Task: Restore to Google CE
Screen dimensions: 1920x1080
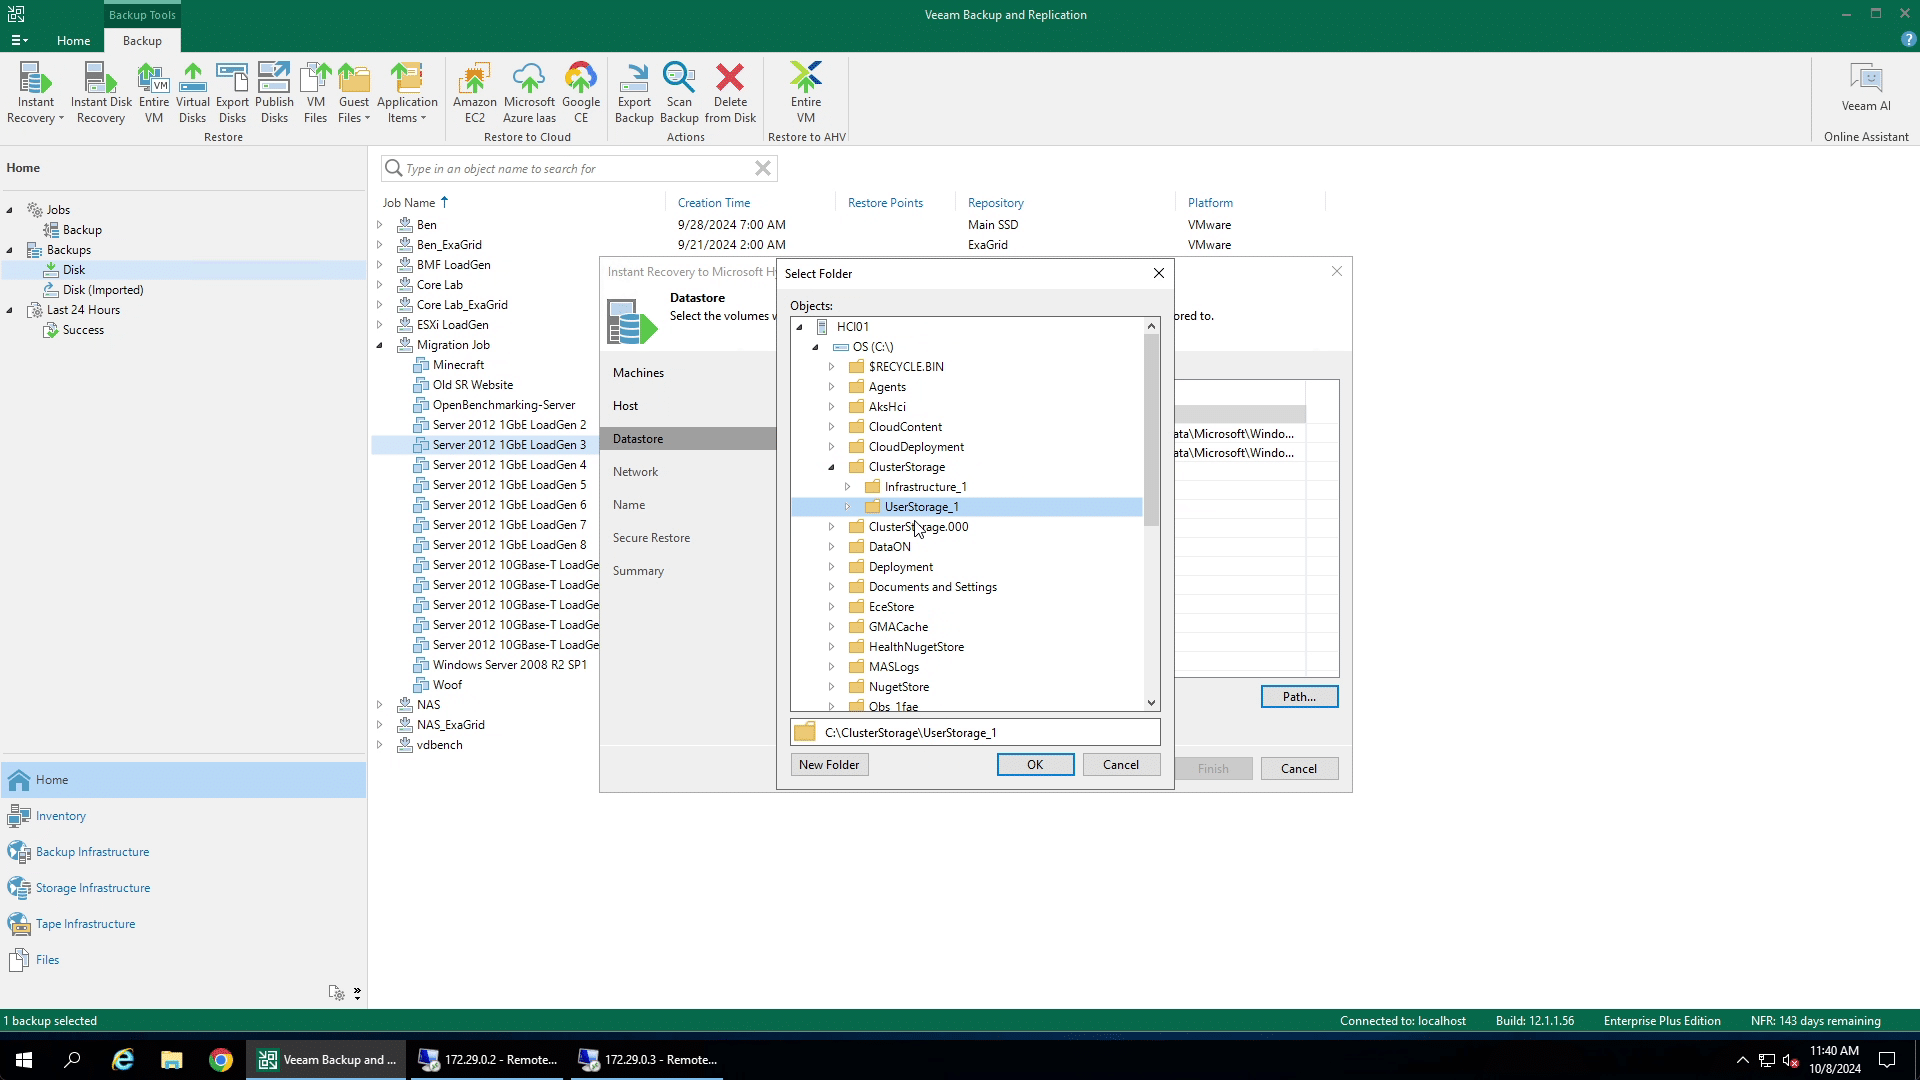Action: tap(581, 92)
